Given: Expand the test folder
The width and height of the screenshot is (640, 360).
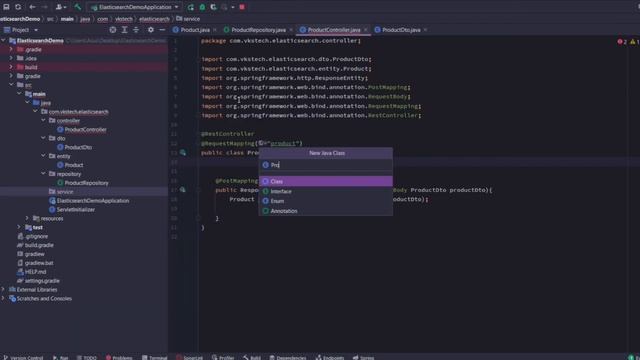Looking at the screenshot, I should click(19, 227).
